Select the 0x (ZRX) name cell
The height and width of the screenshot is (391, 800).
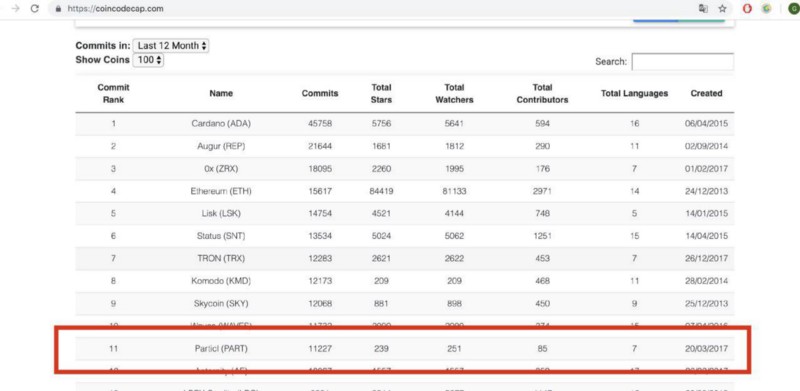[x=221, y=168]
